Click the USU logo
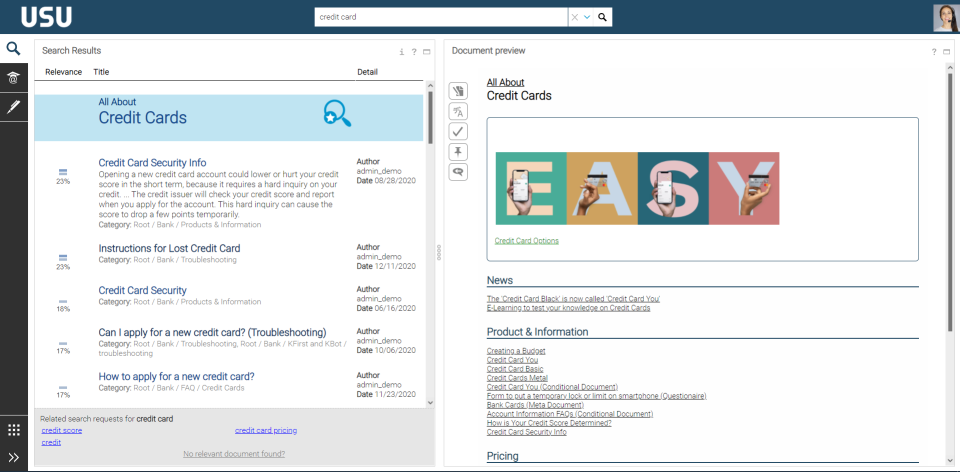The width and height of the screenshot is (960, 472). pos(46,17)
